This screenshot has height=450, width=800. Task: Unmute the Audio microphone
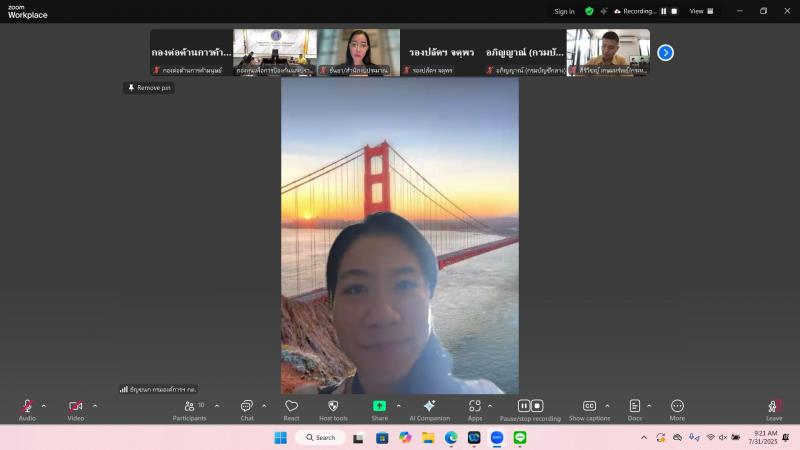point(27,410)
